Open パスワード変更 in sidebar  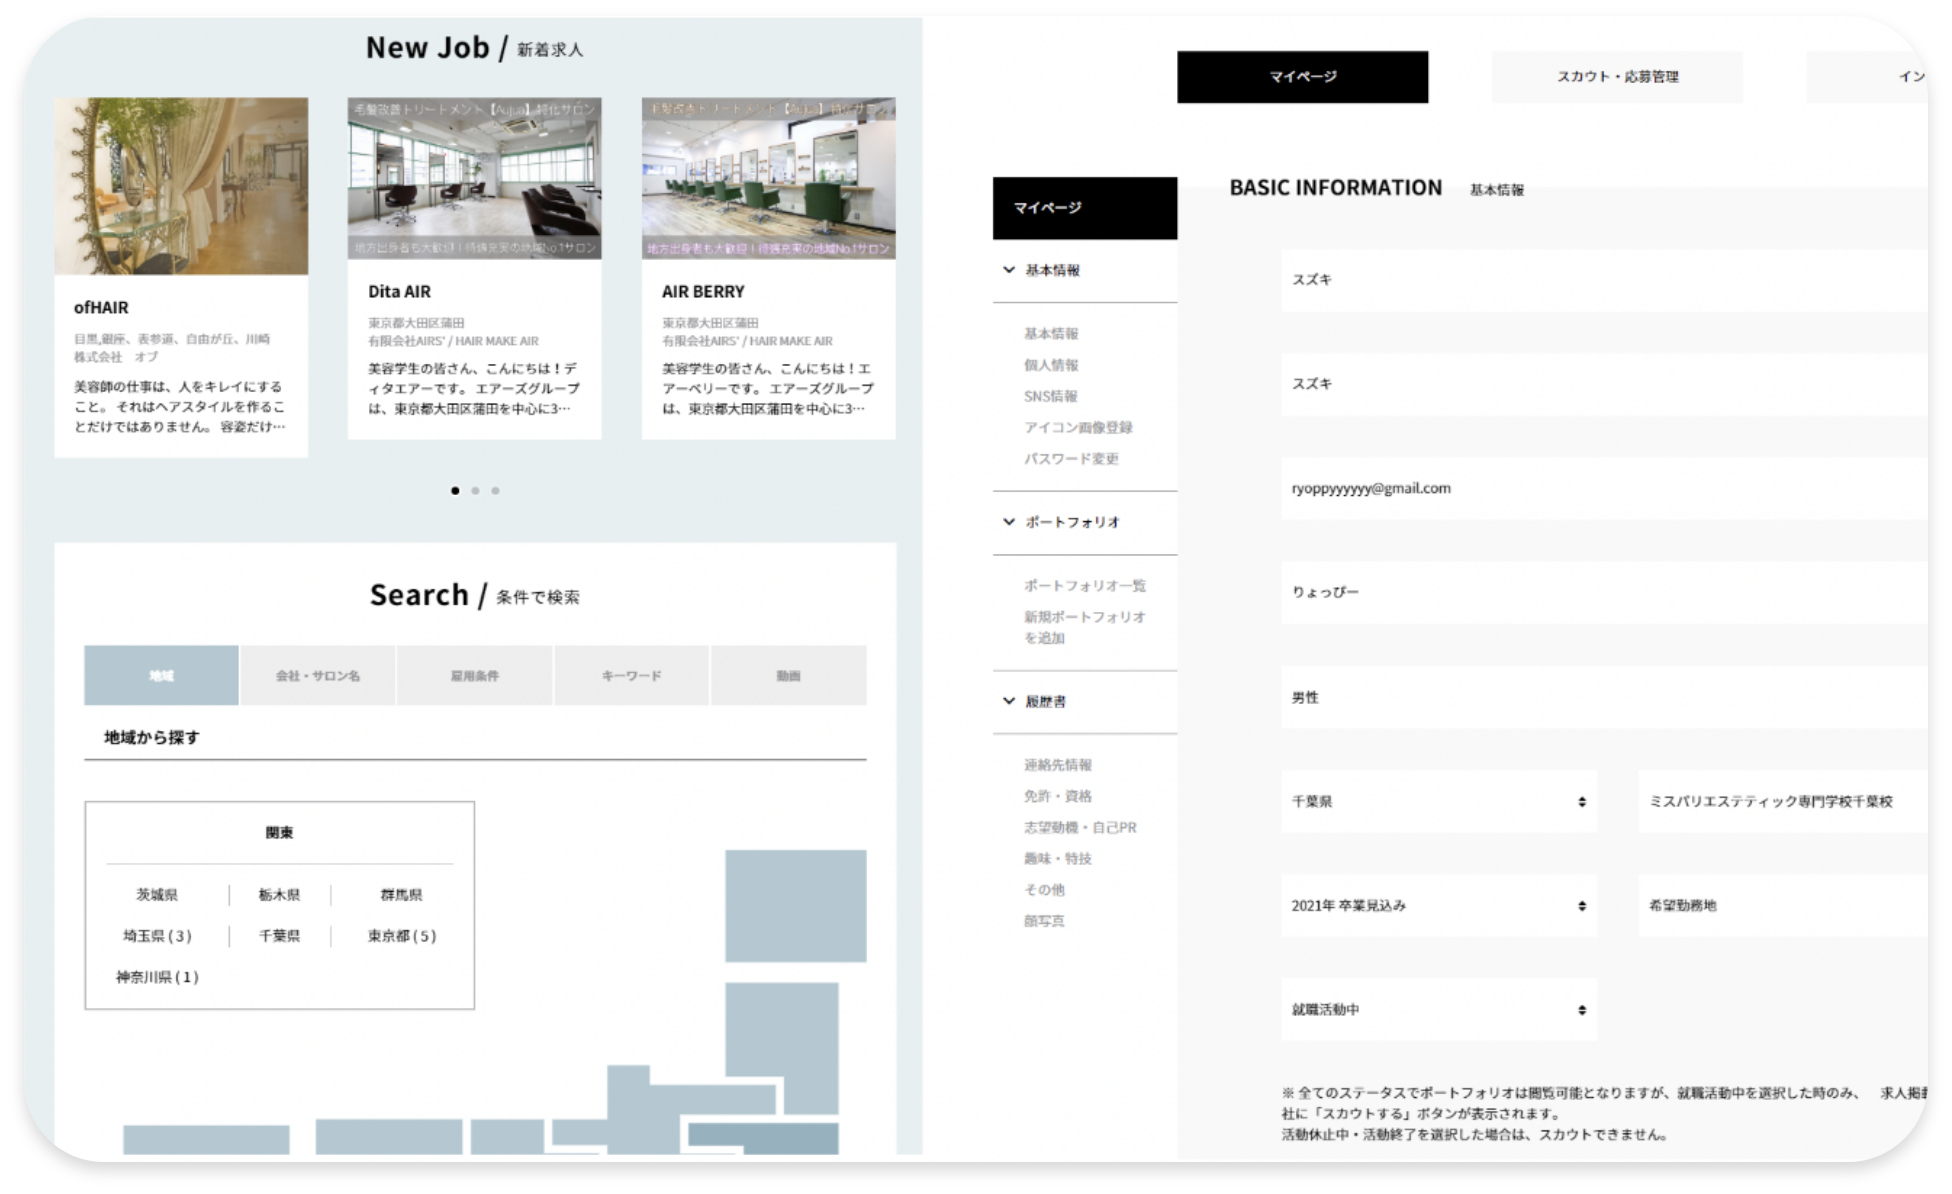point(1070,459)
